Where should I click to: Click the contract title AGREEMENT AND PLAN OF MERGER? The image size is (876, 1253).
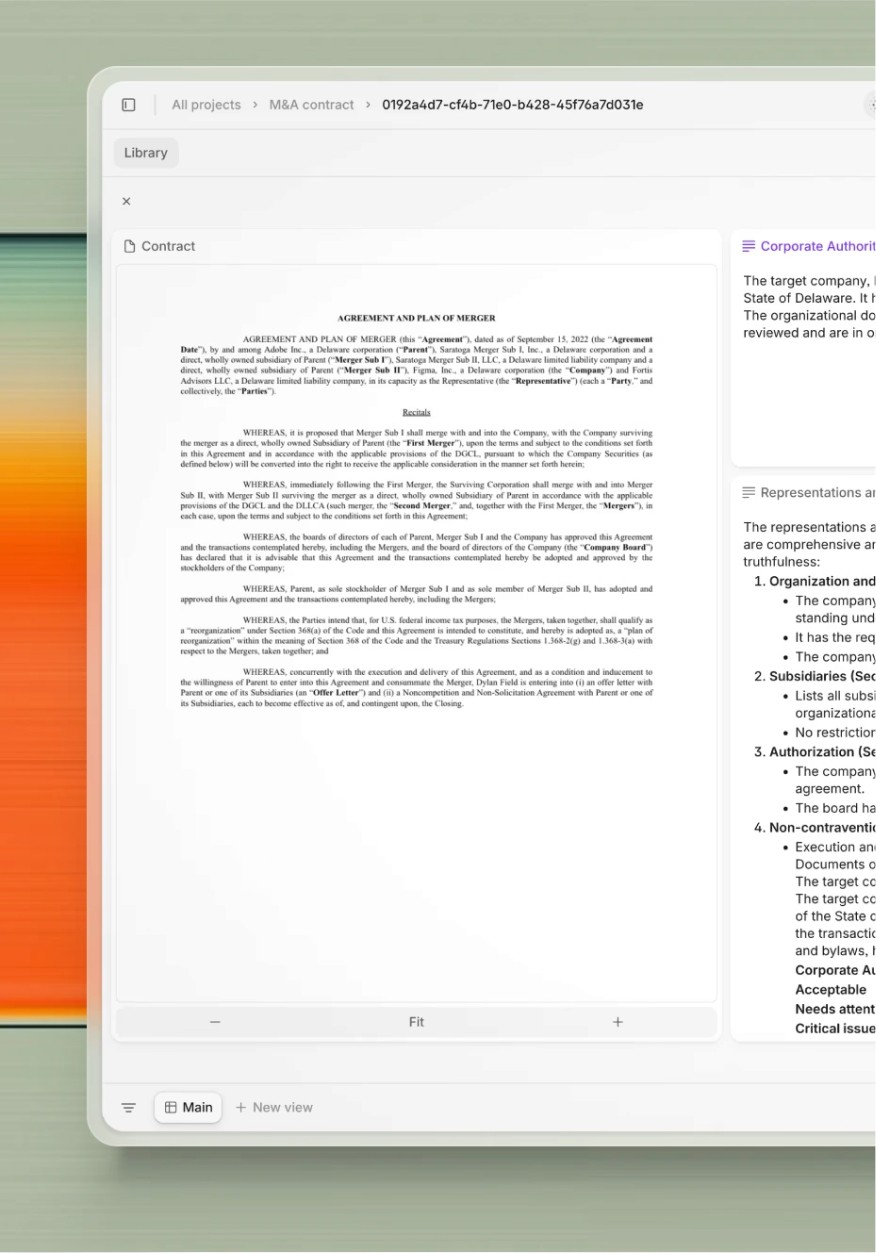point(416,318)
